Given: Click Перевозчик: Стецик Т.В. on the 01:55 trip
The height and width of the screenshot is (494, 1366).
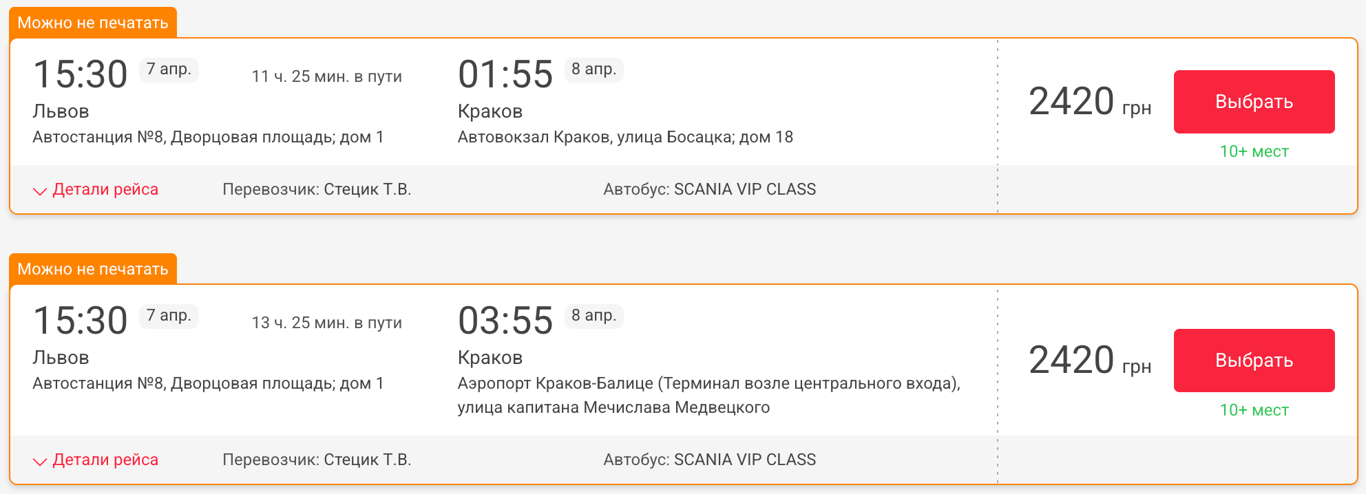Looking at the screenshot, I should coord(316,190).
